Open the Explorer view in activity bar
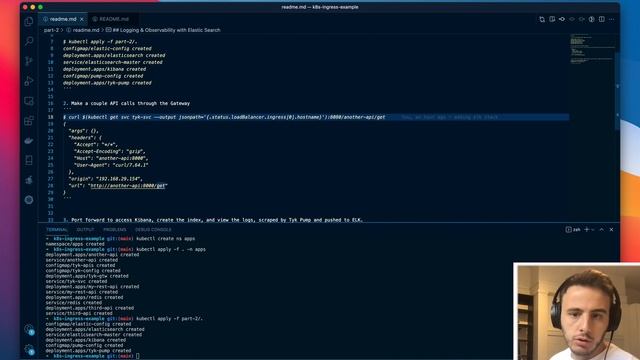This screenshot has width=640, height=360. (29, 22)
